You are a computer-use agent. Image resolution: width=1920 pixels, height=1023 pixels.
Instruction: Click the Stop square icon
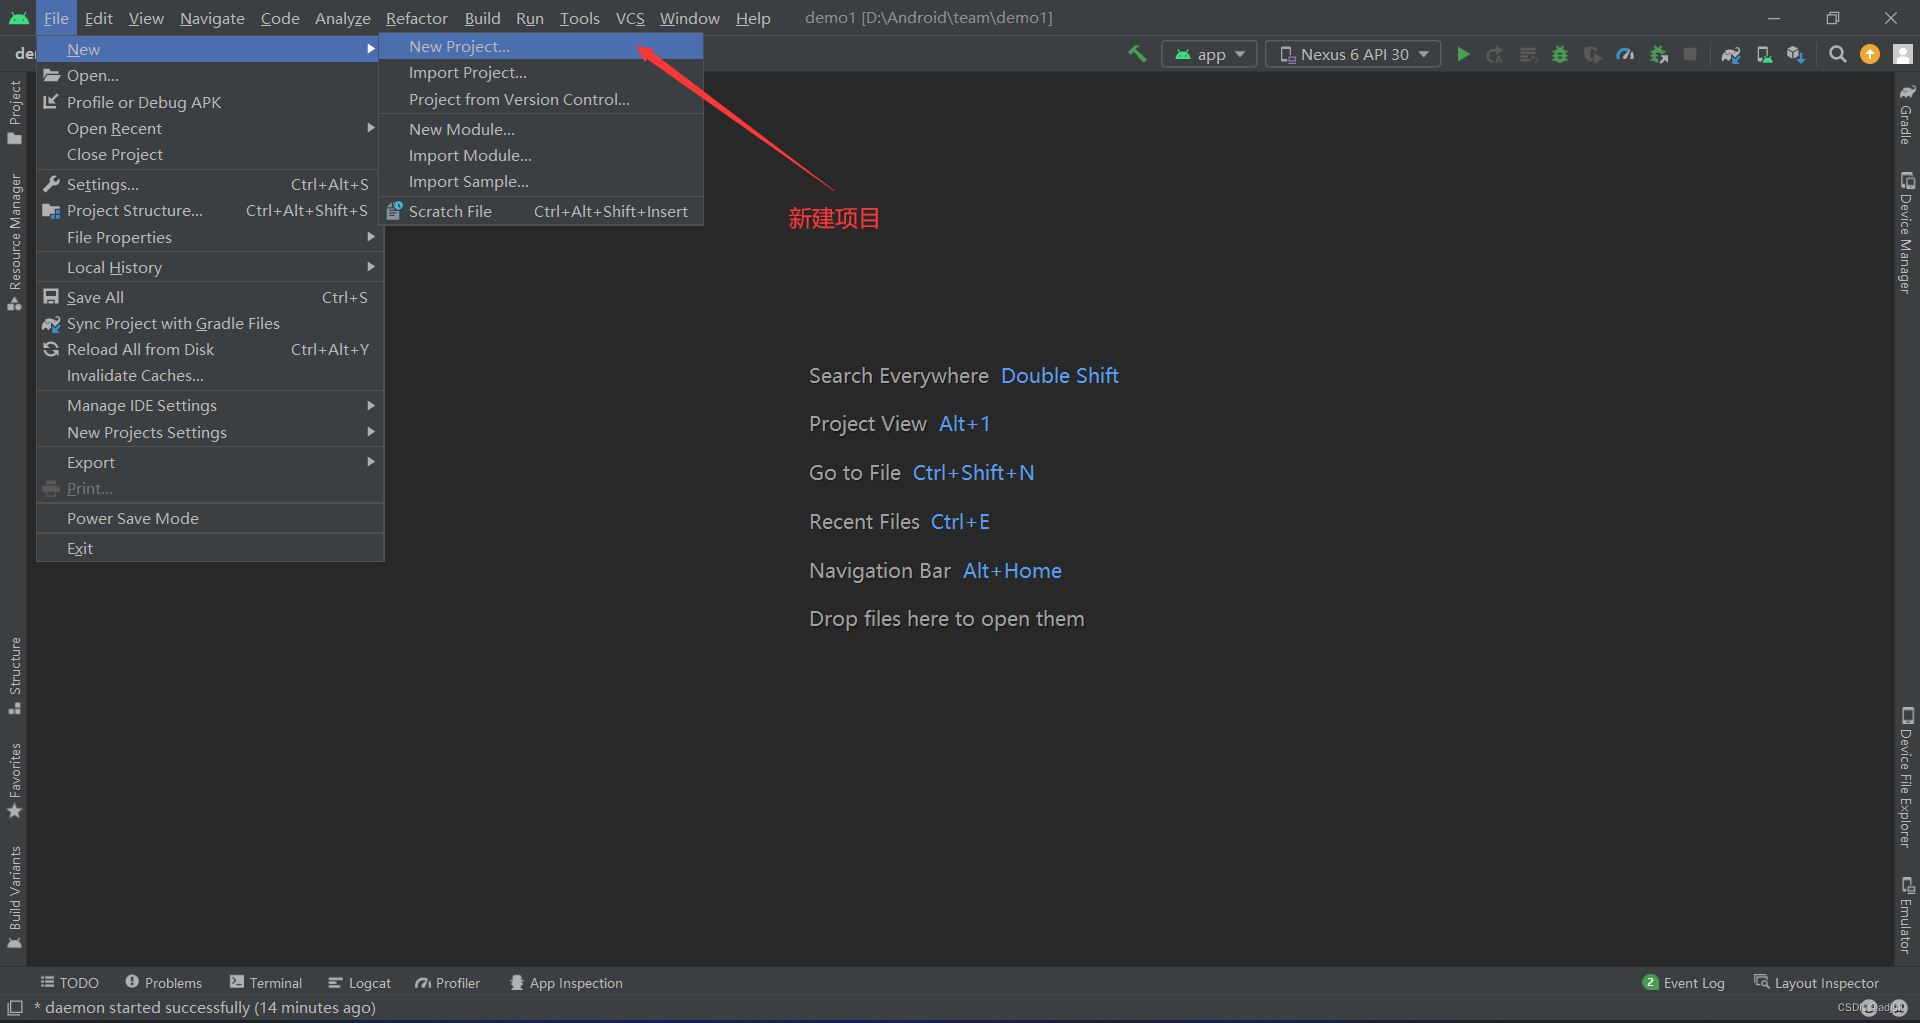[1690, 54]
